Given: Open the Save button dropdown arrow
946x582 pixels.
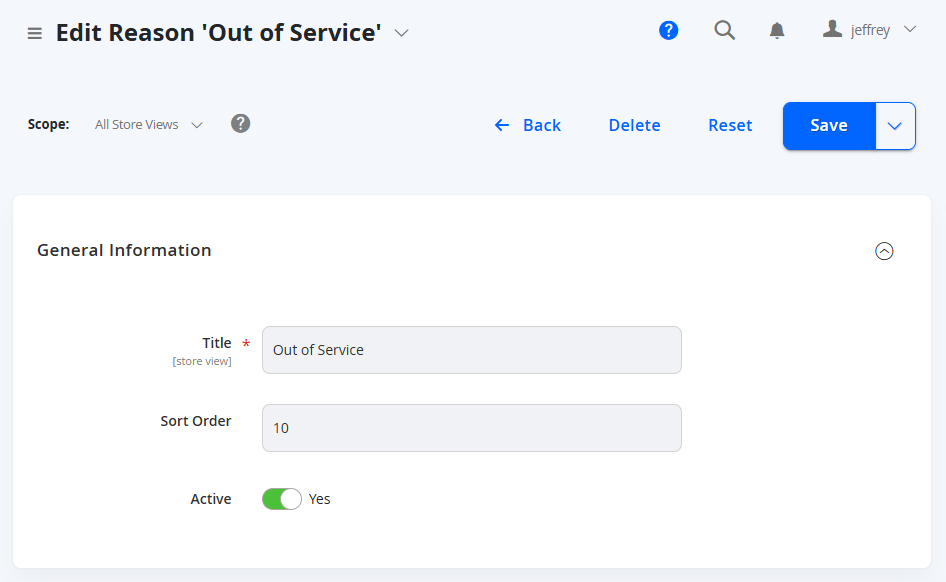Looking at the screenshot, I should pyautogui.click(x=895, y=126).
